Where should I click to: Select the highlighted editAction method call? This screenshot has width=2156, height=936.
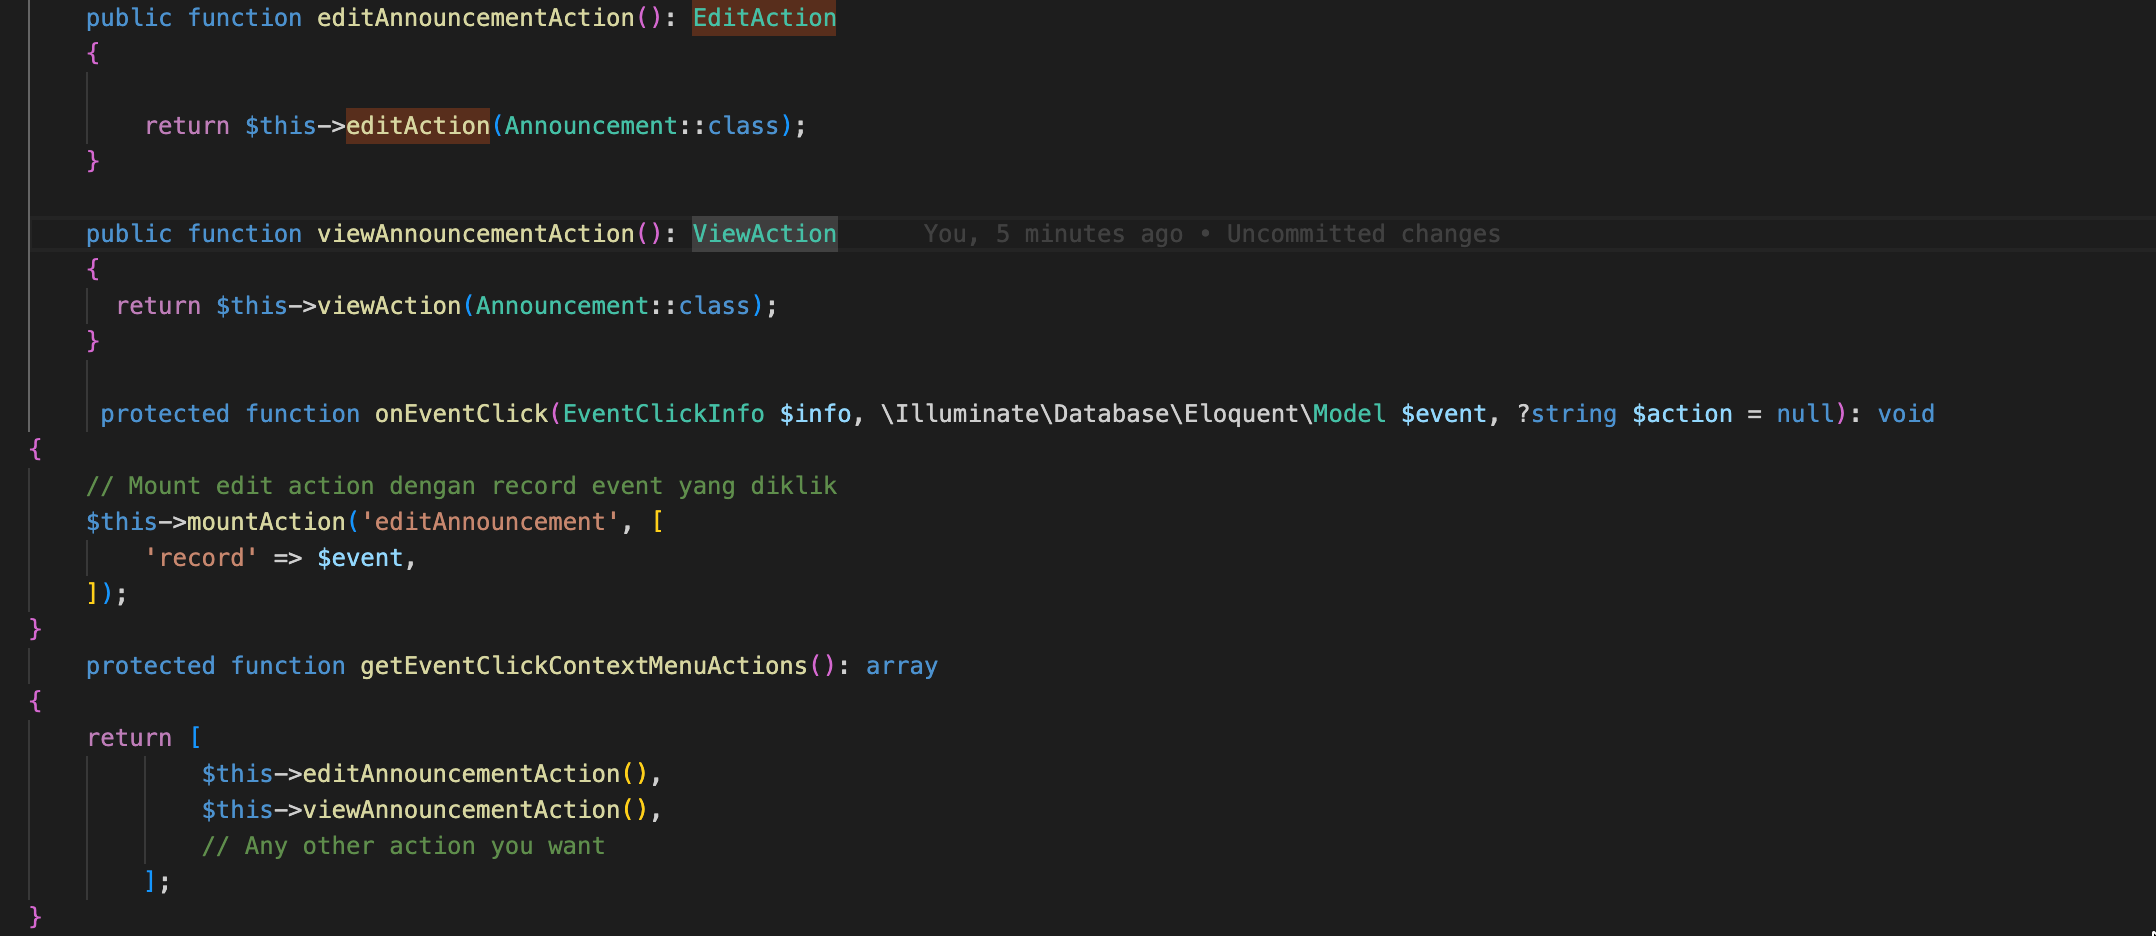(418, 126)
